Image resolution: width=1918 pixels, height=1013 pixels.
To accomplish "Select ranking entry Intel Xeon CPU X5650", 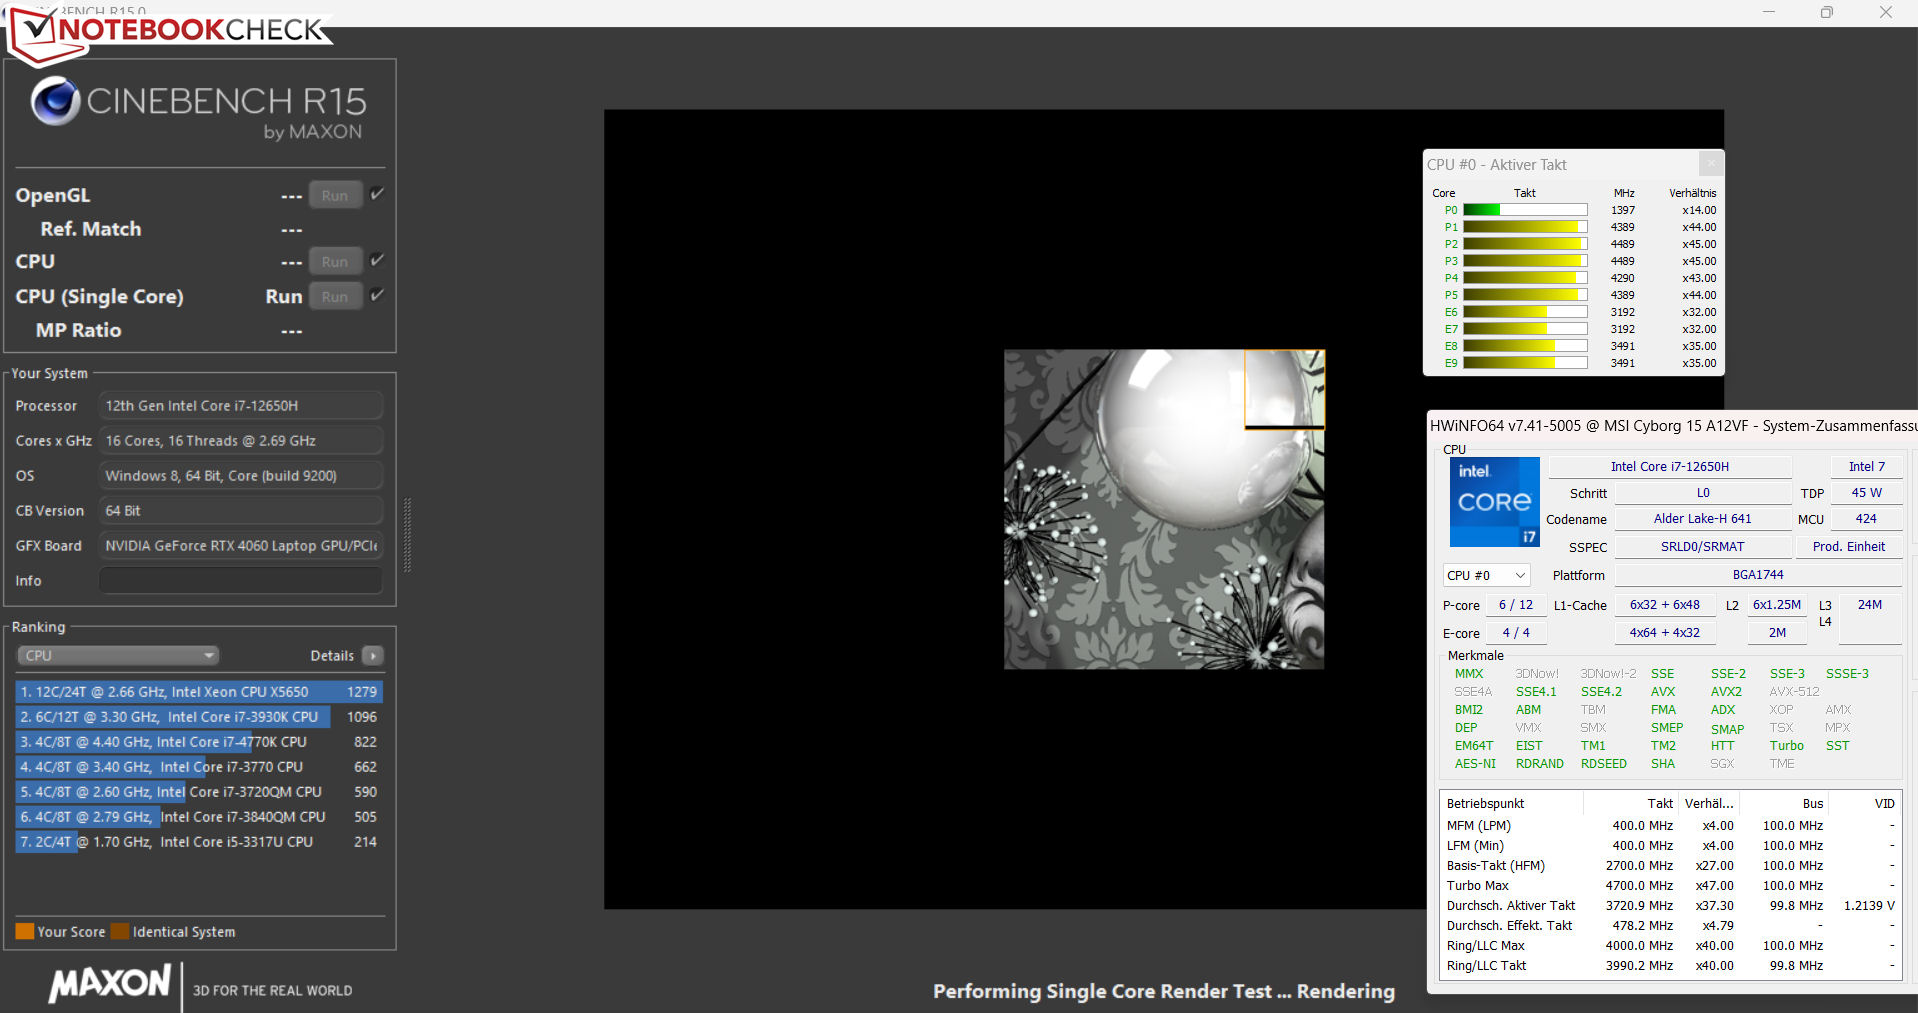I will (199, 692).
